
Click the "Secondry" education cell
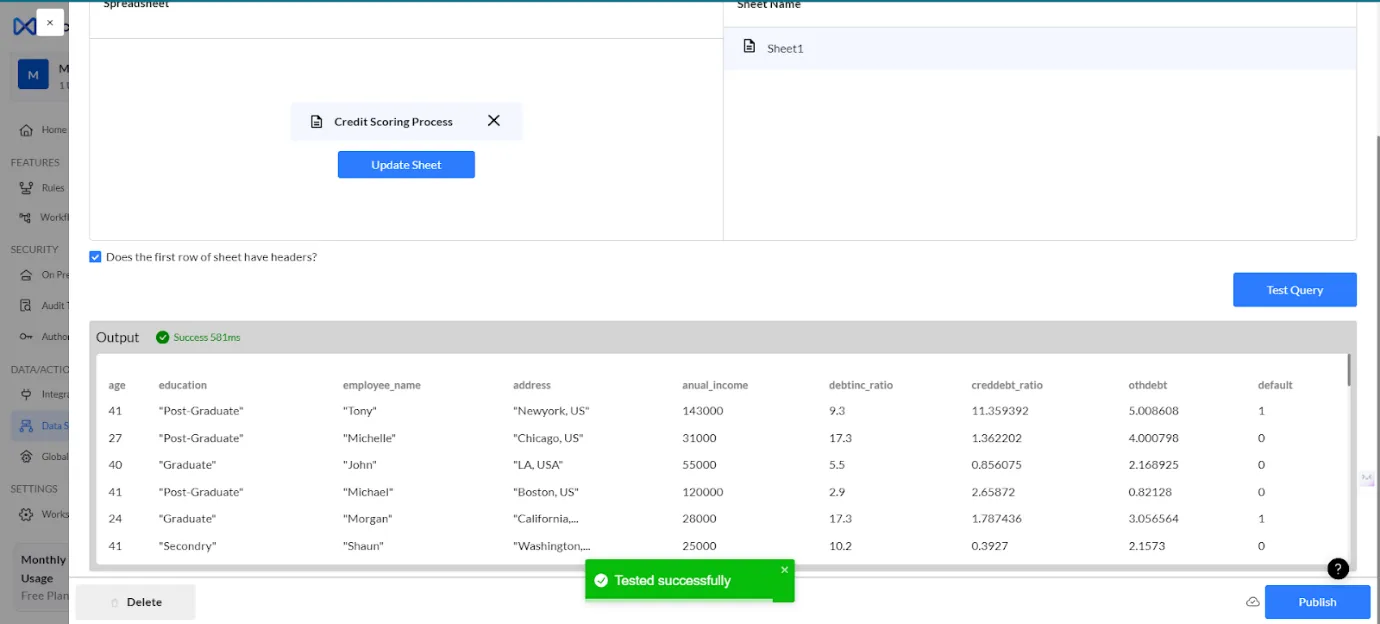point(188,546)
